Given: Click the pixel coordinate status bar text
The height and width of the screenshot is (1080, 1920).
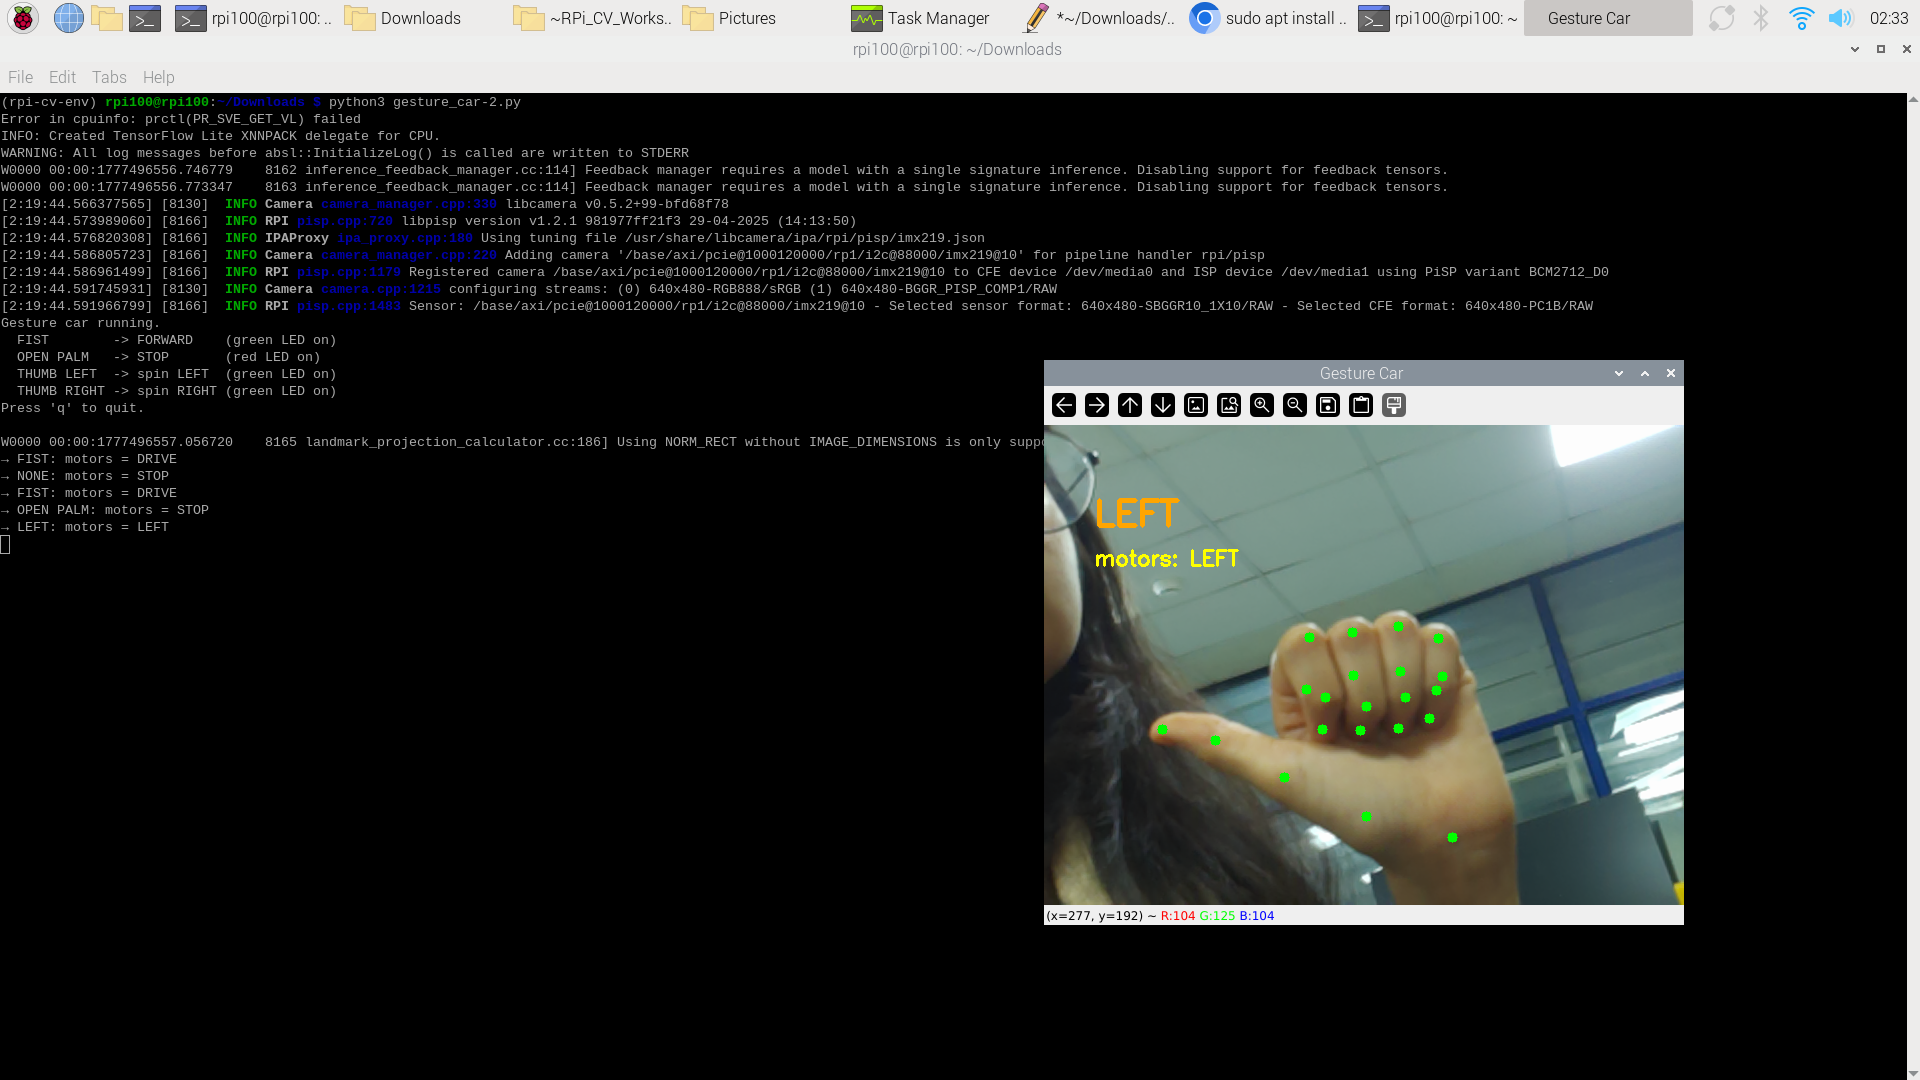Looking at the screenshot, I should tap(1160, 915).
